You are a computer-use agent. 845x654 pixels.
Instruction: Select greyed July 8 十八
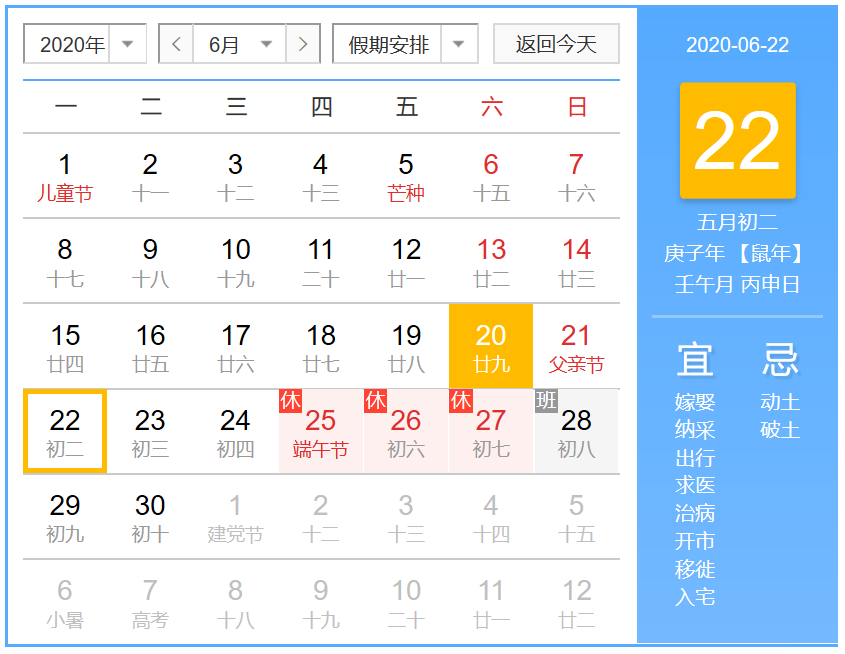point(236,602)
